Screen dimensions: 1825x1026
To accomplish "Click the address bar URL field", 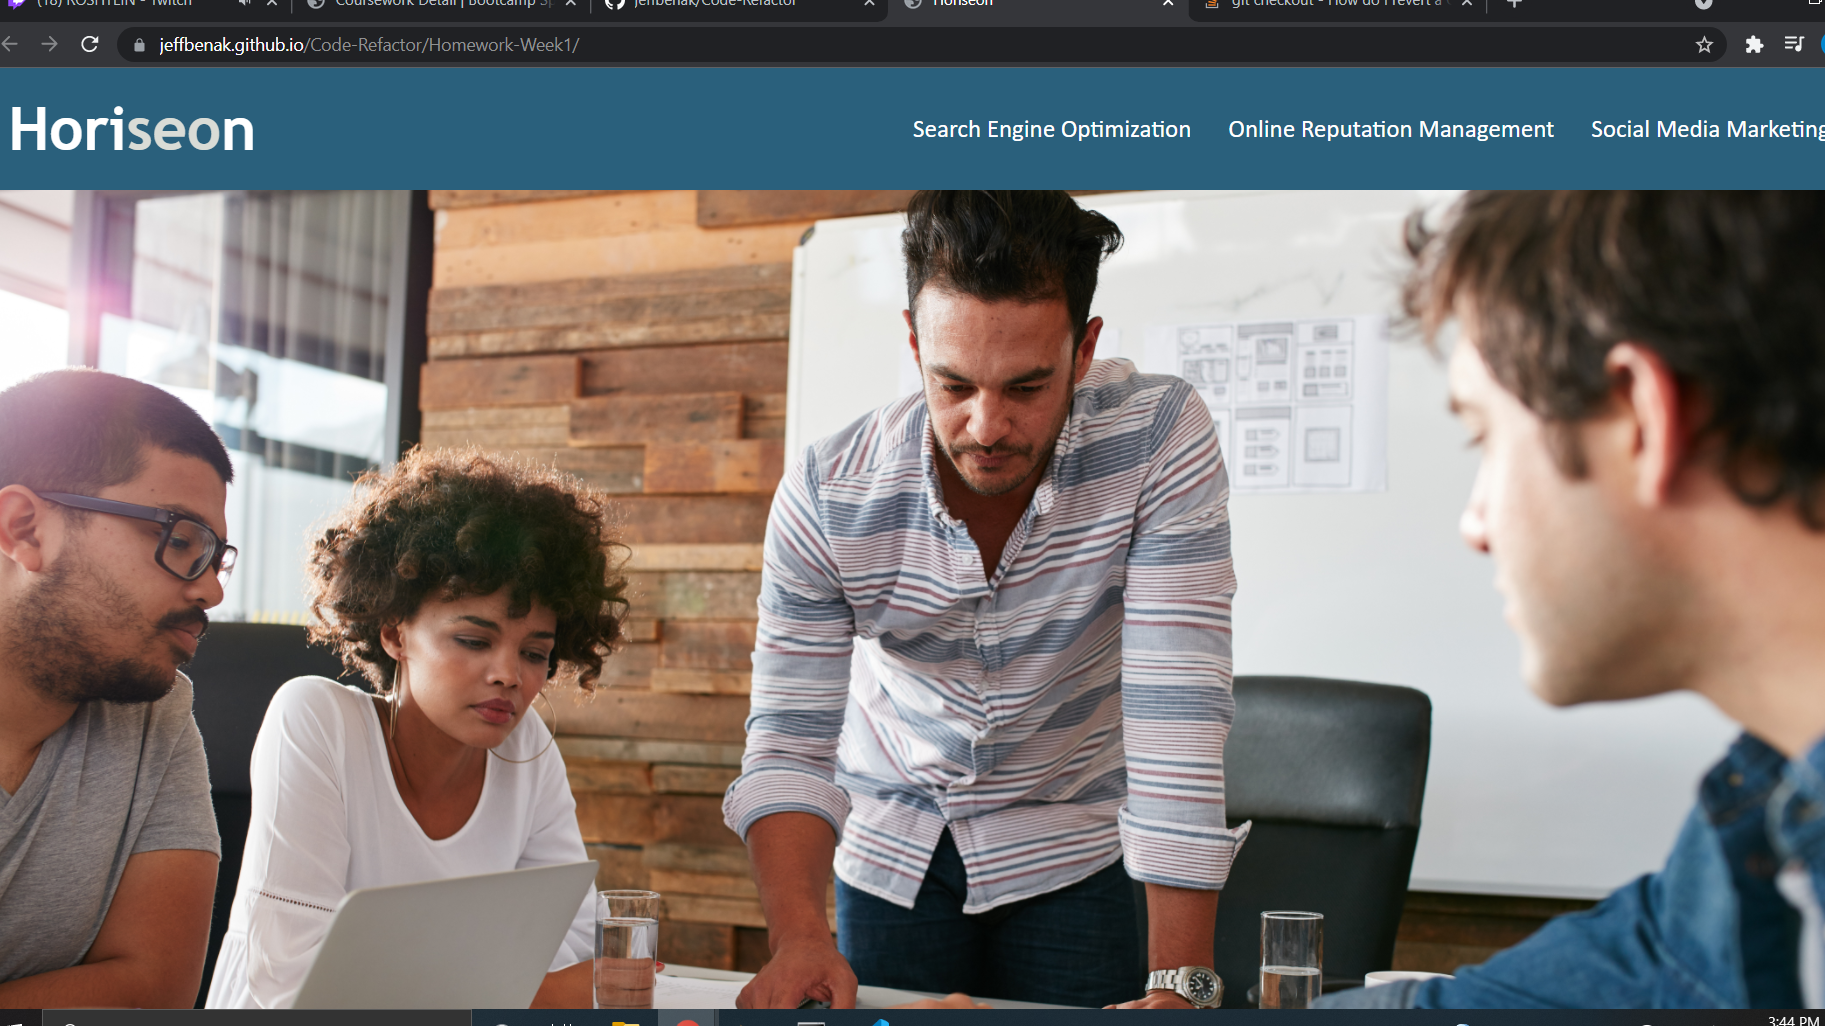I will (x=920, y=45).
